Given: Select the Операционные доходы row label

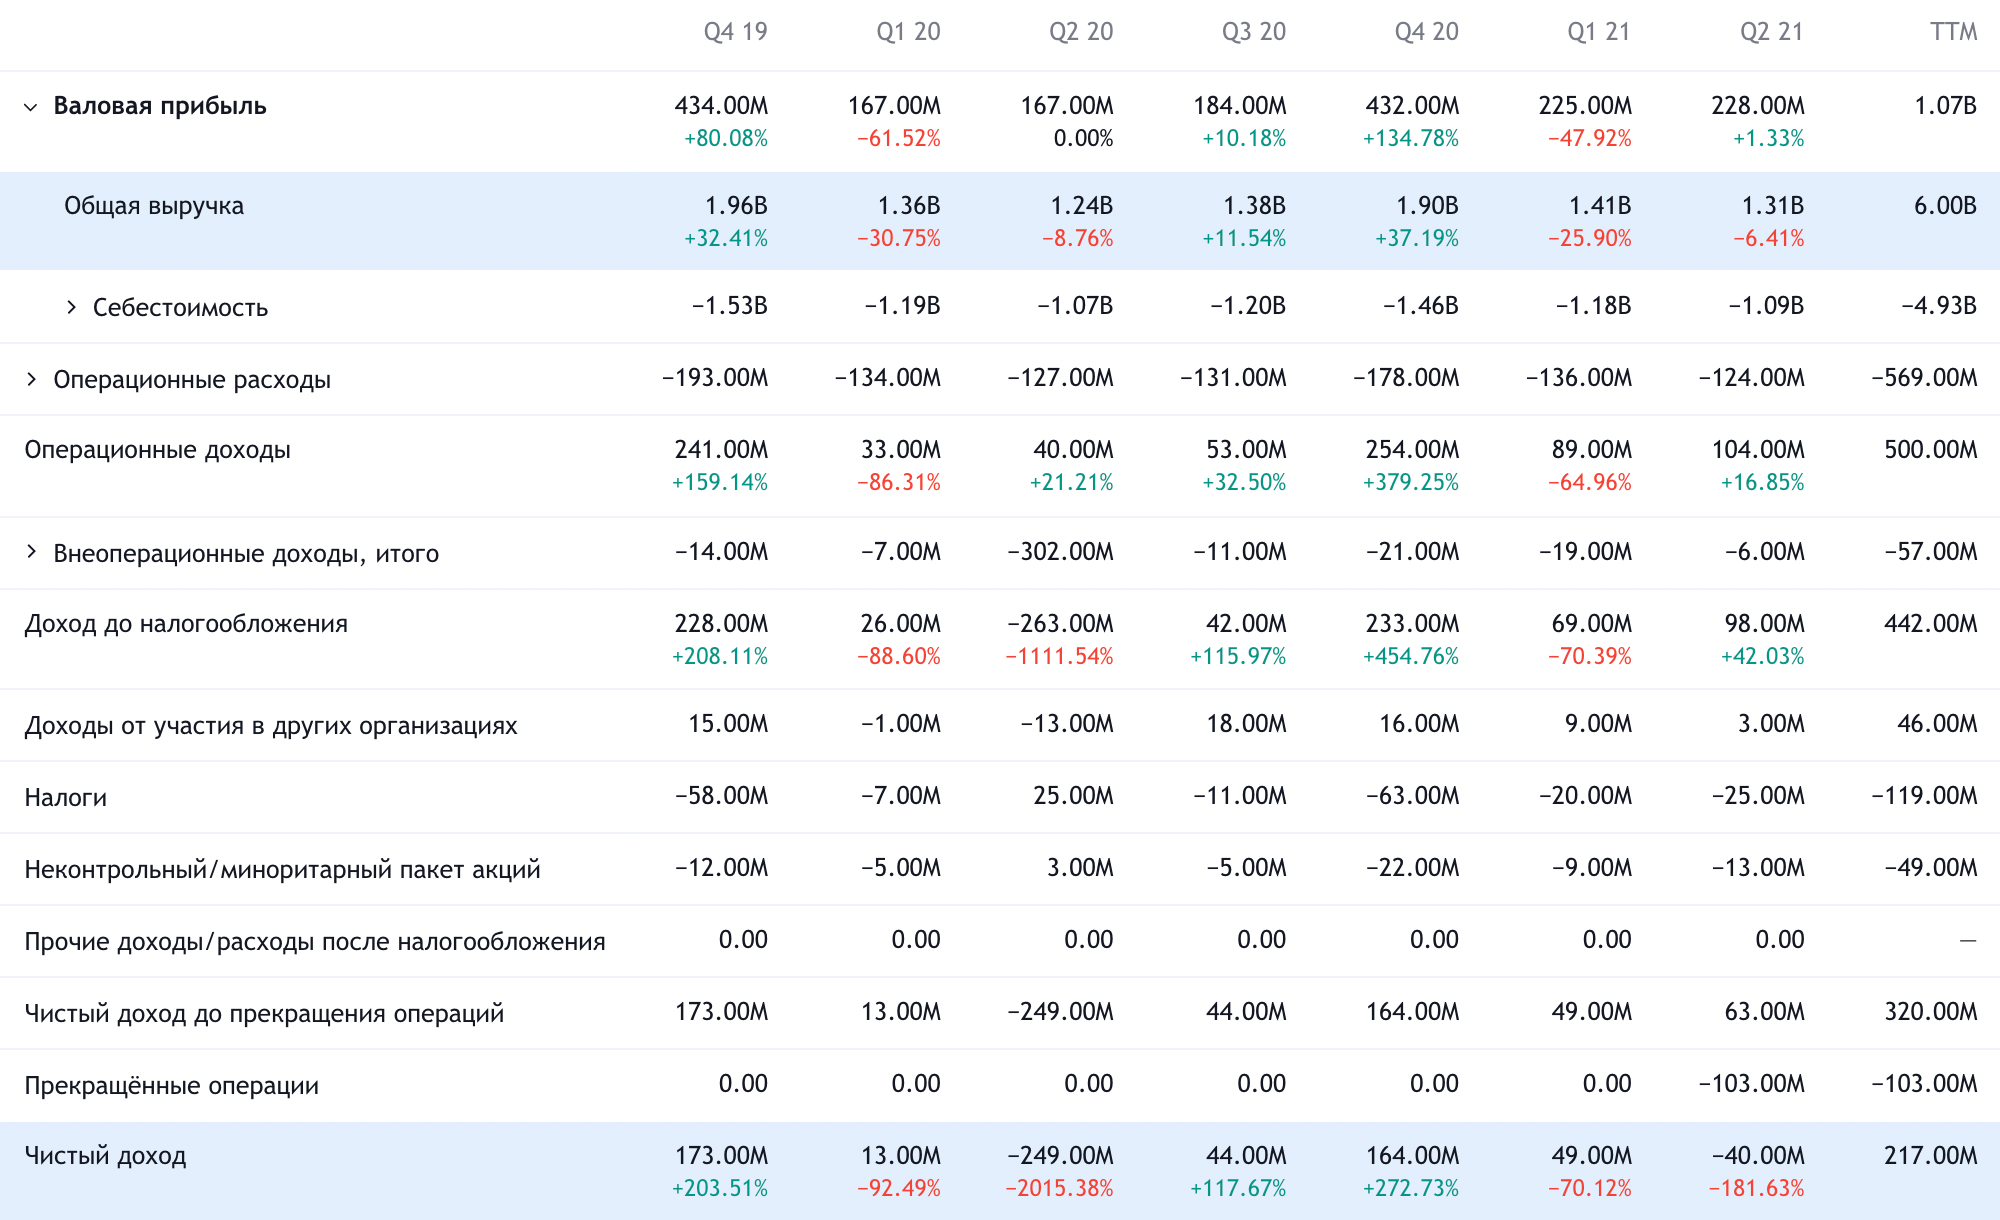Looking at the screenshot, I should click(x=158, y=450).
